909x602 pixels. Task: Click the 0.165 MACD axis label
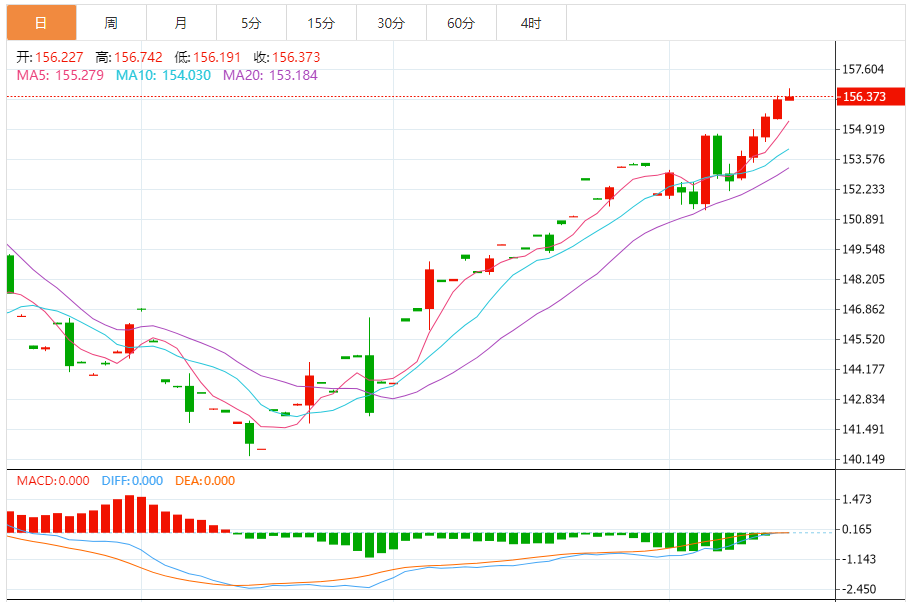(857, 529)
